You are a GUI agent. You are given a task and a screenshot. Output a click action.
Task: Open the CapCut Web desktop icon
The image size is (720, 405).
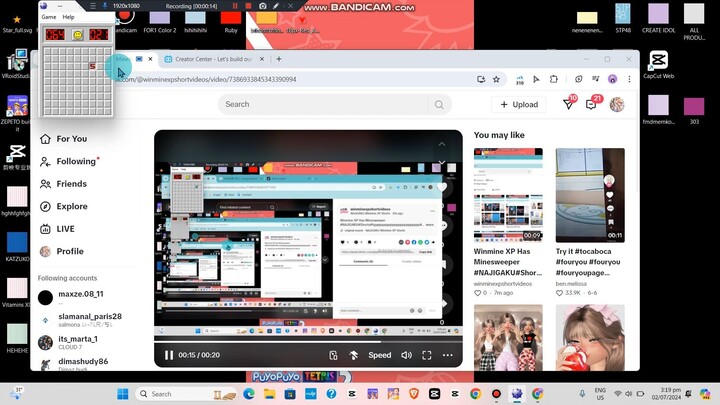pos(658,65)
